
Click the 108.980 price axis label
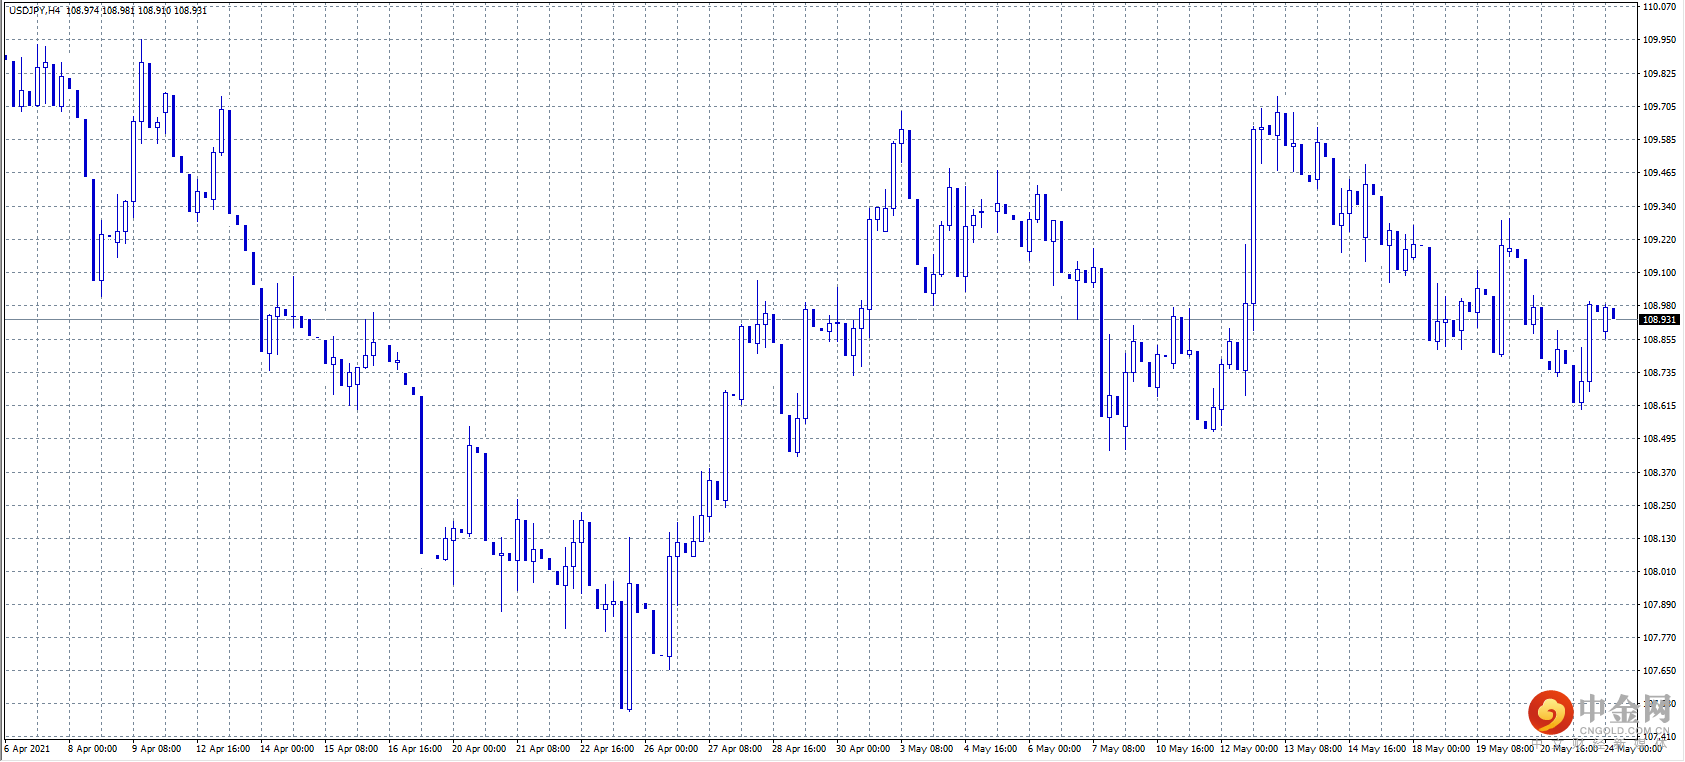[x=1660, y=306]
